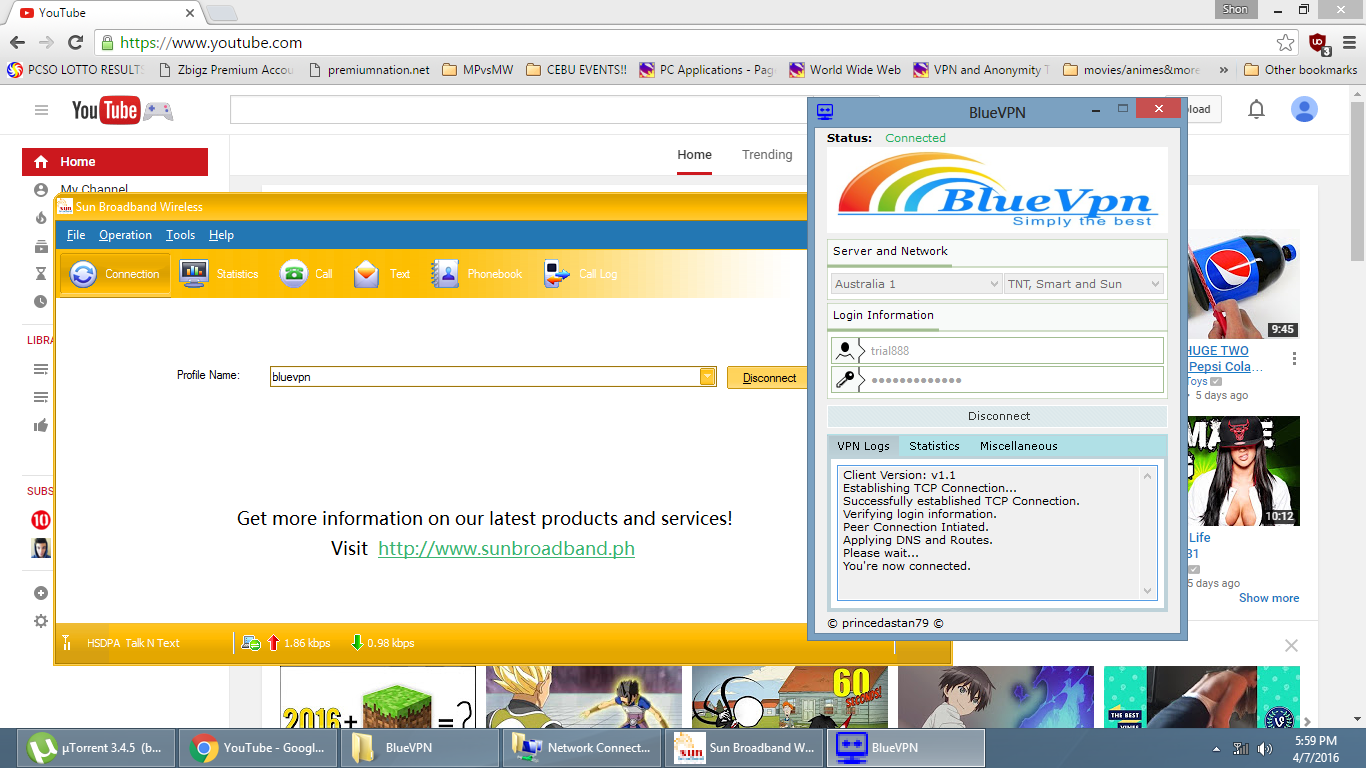Click uBlock extension icon in Chrome

[x=1318, y=44]
